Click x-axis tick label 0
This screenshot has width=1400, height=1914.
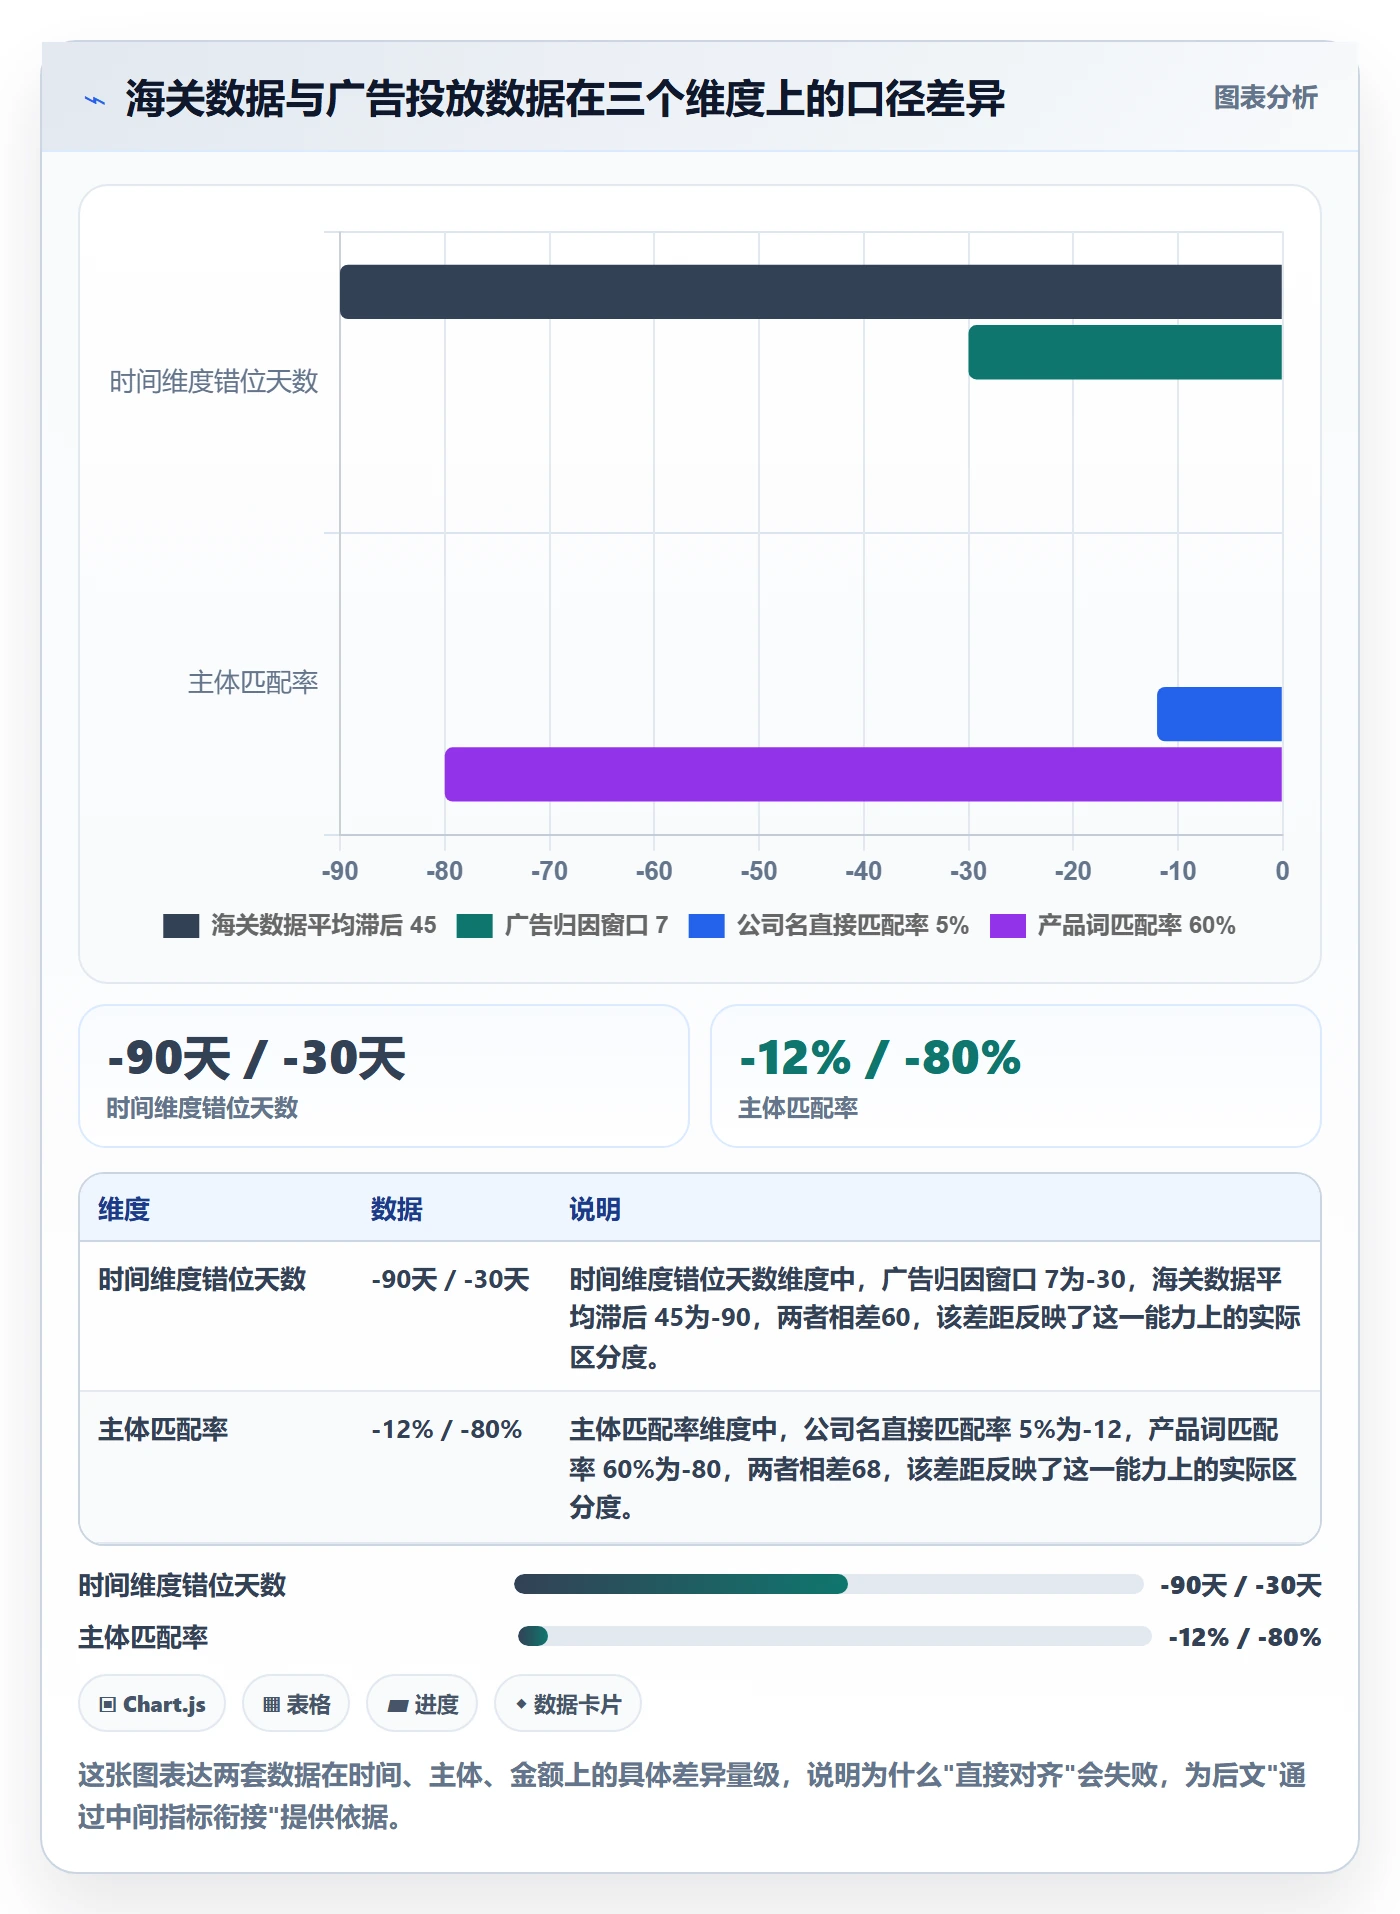point(1282,871)
